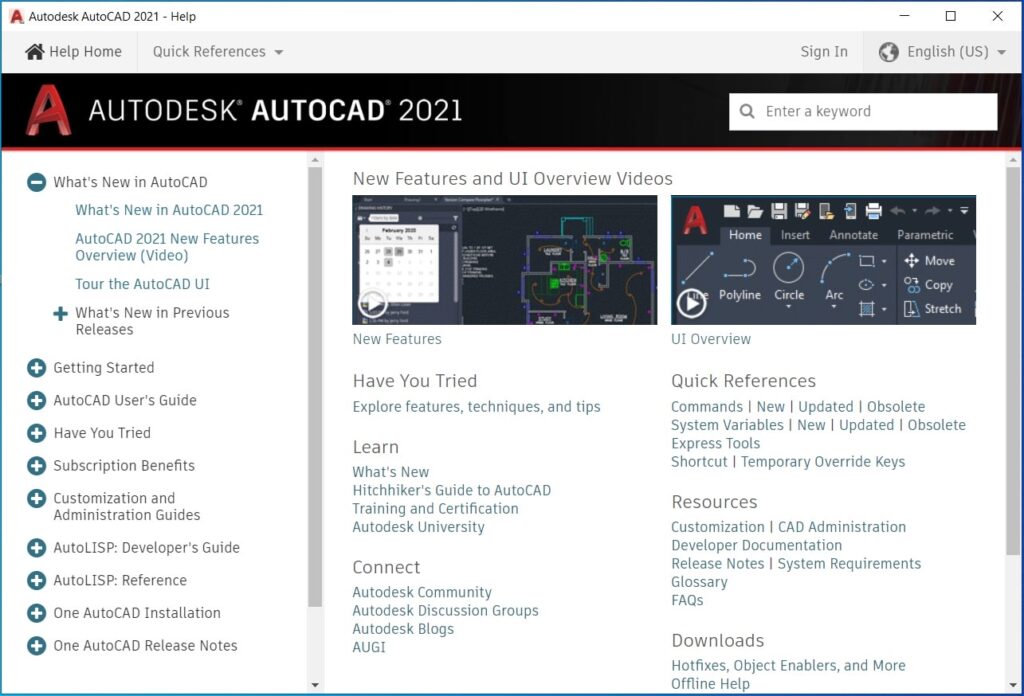Expand AutoLISP: Reference section
1024x696 pixels.
click(x=37, y=580)
